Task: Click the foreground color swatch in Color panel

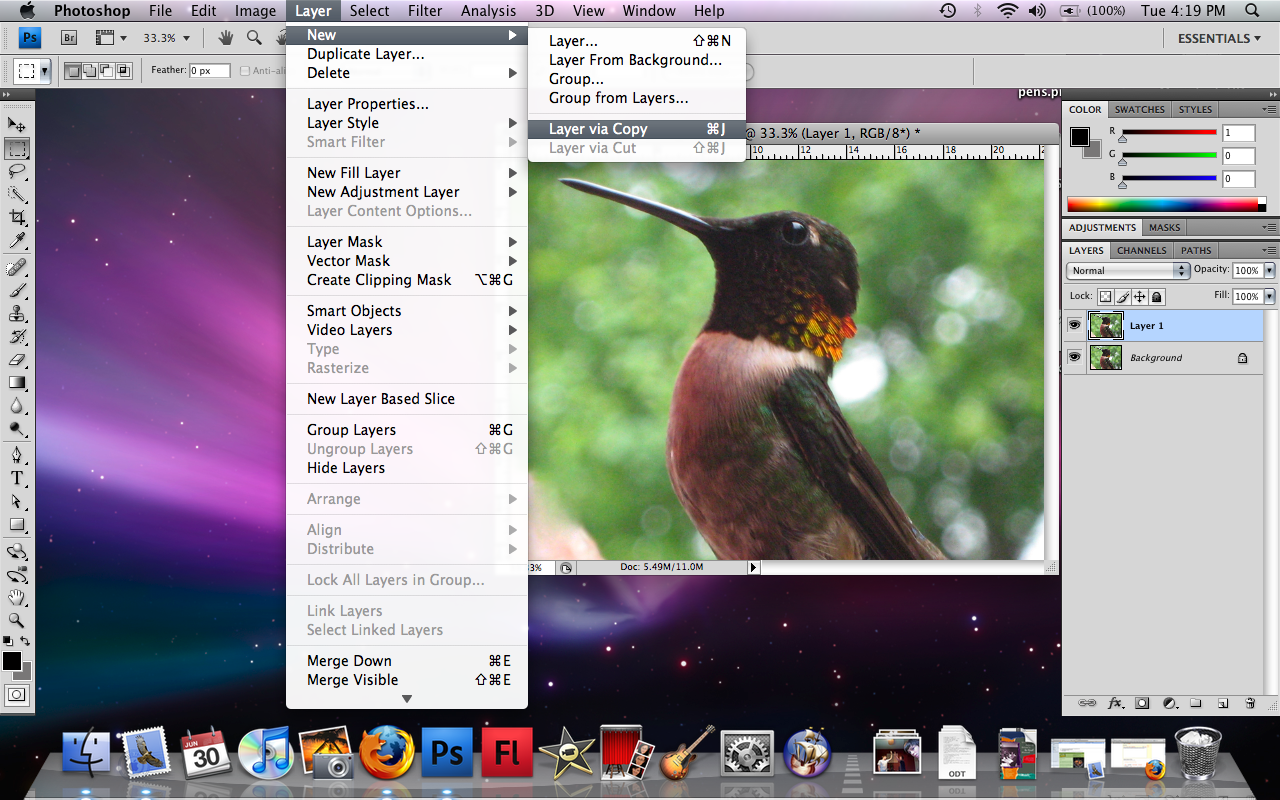Action: (x=1080, y=137)
